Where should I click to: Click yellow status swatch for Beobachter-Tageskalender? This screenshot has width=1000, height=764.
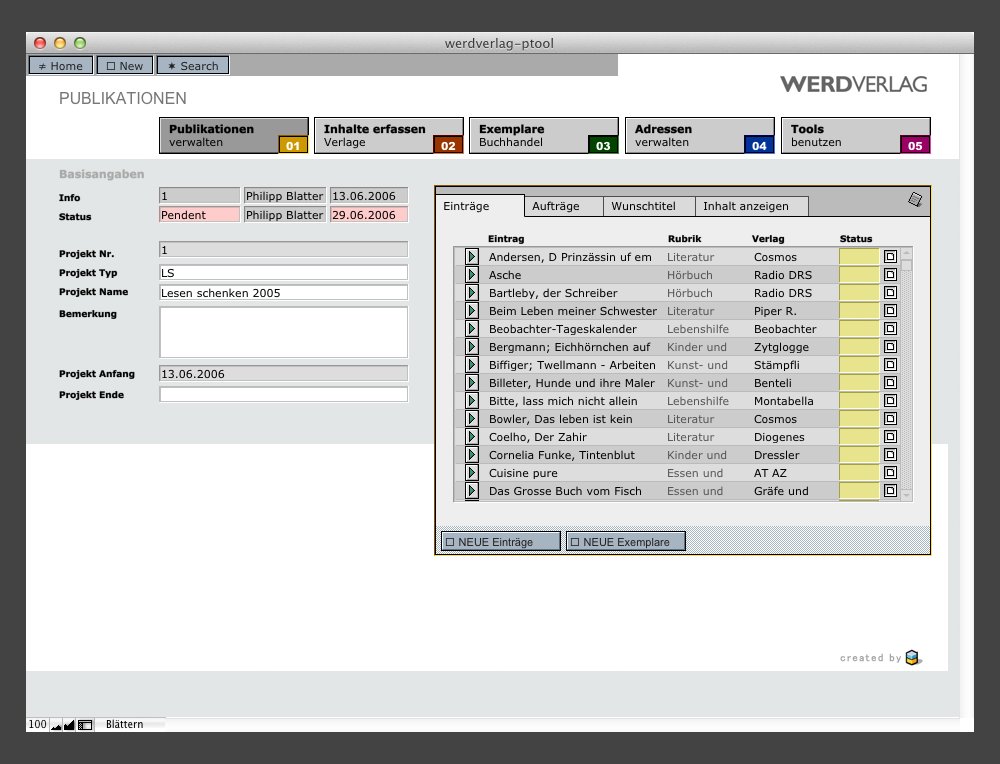coord(858,329)
